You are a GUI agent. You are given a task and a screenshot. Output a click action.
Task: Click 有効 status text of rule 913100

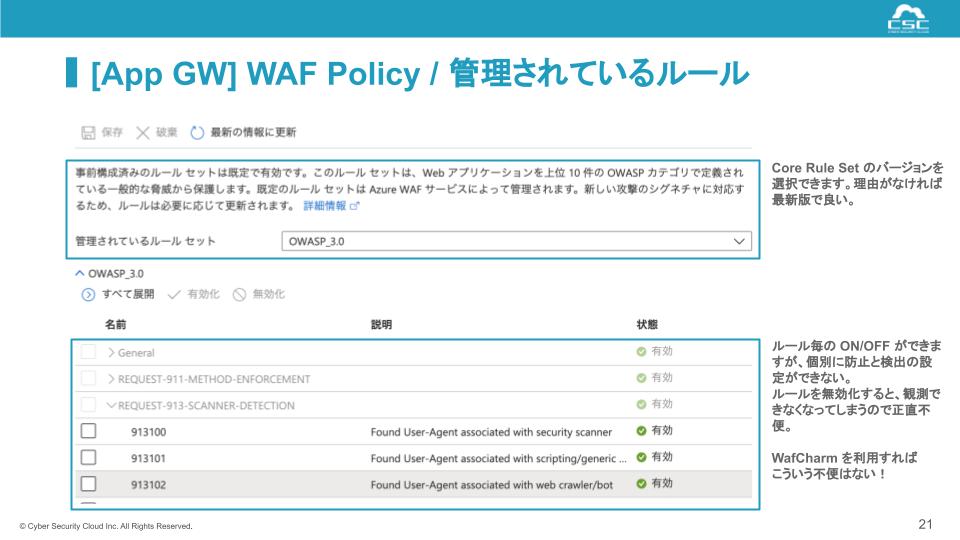coord(662,430)
